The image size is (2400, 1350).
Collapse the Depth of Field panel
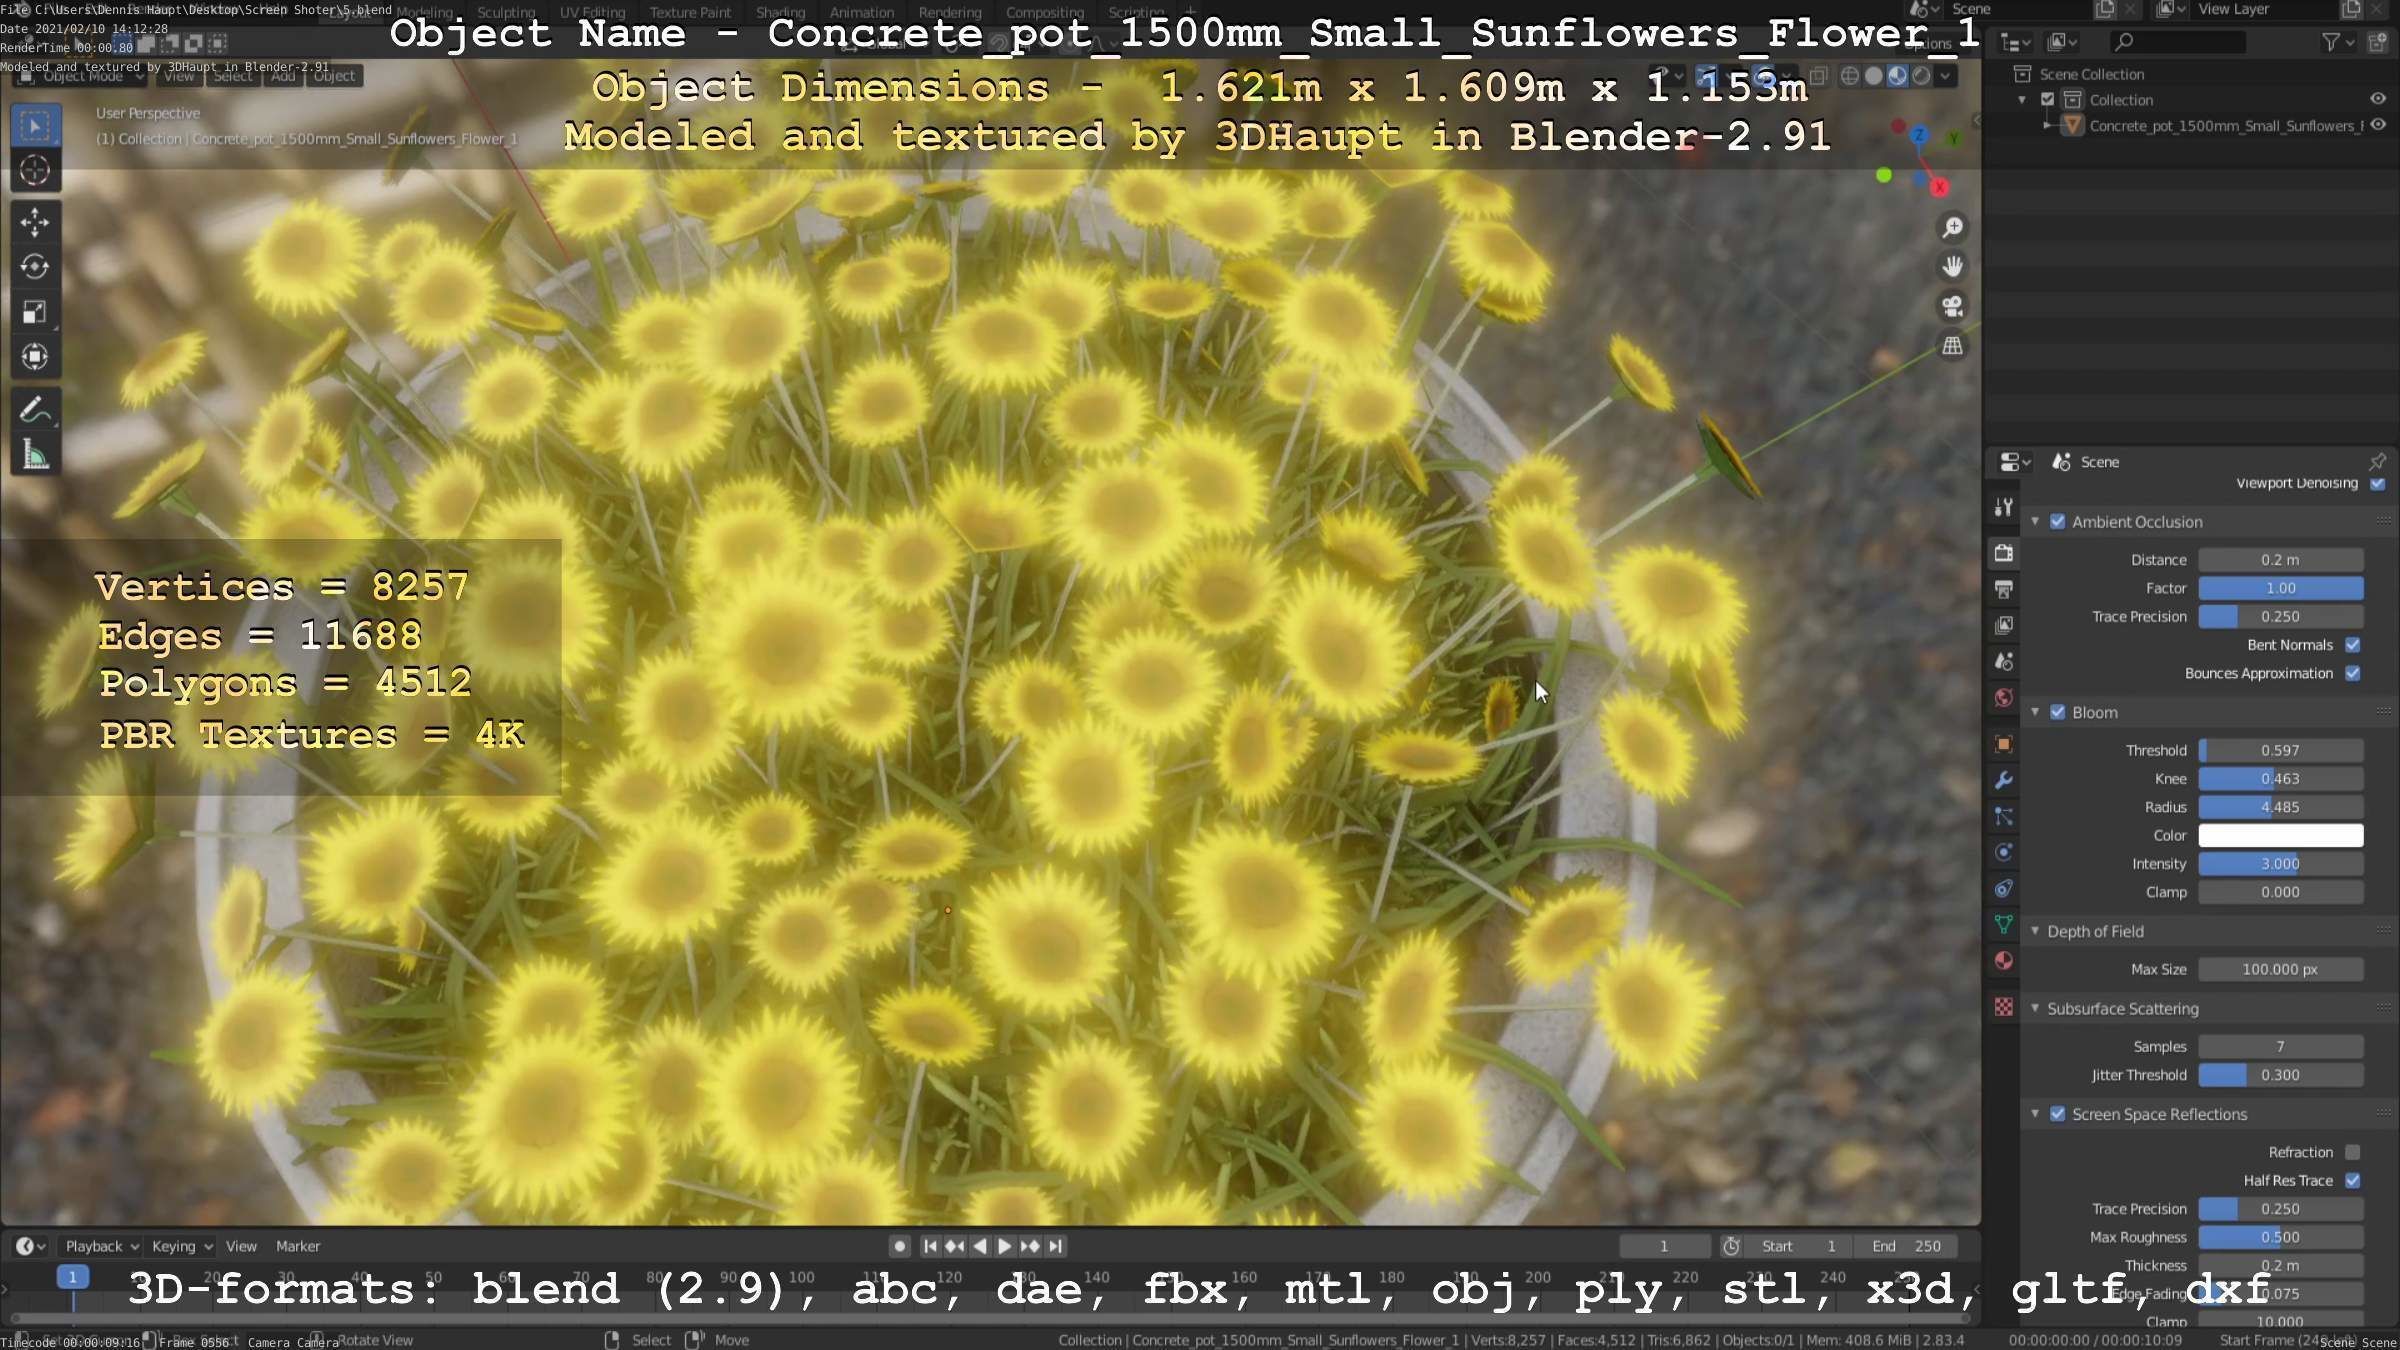pyautogui.click(x=2035, y=931)
